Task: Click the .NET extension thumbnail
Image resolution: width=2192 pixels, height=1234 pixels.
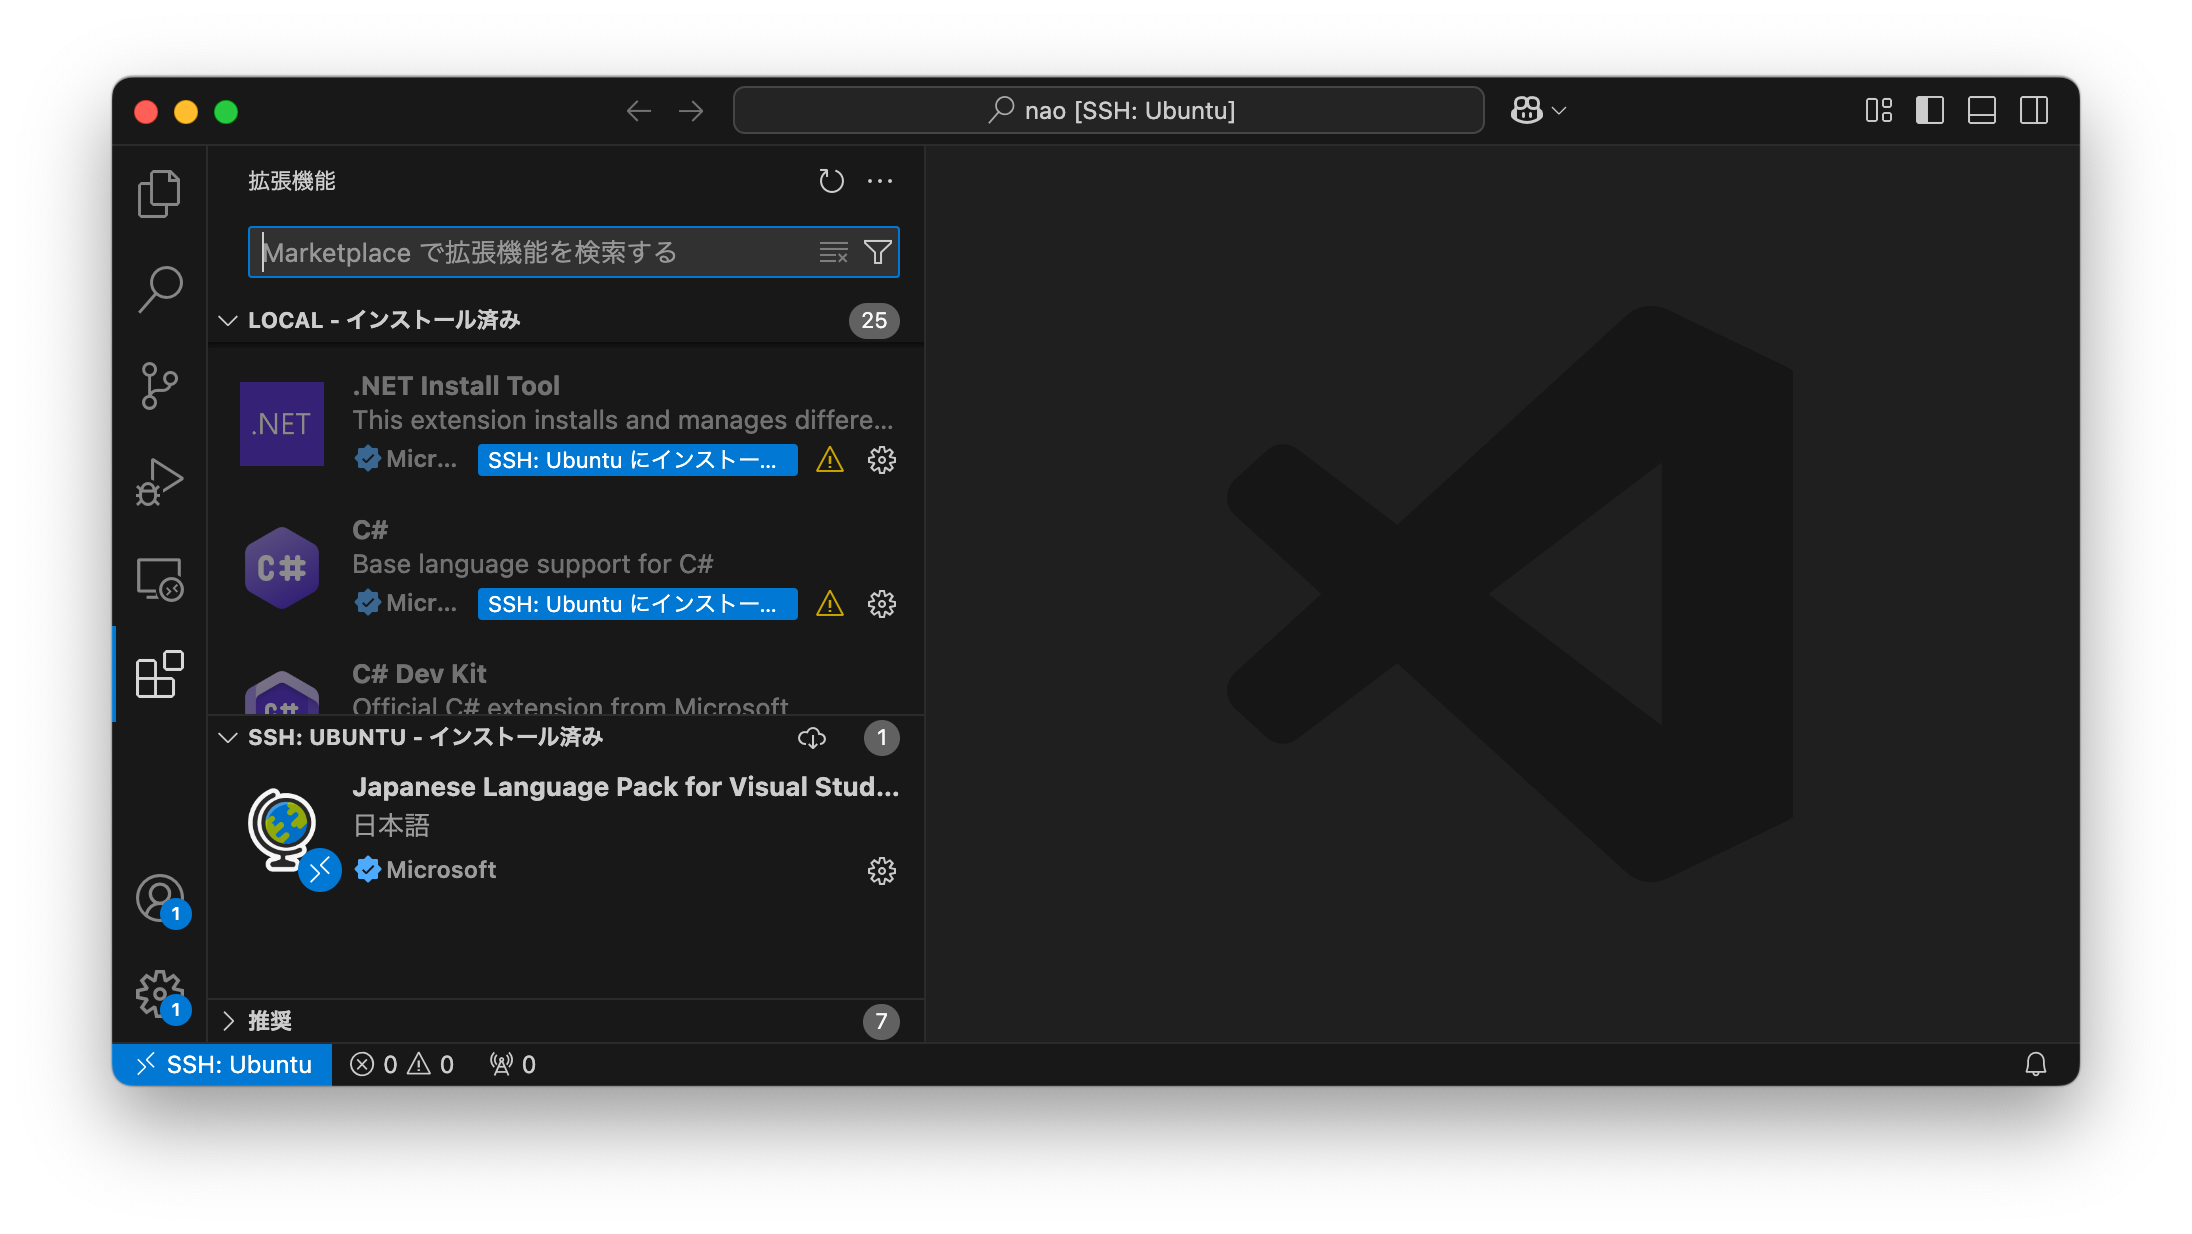Action: [282, 424]
